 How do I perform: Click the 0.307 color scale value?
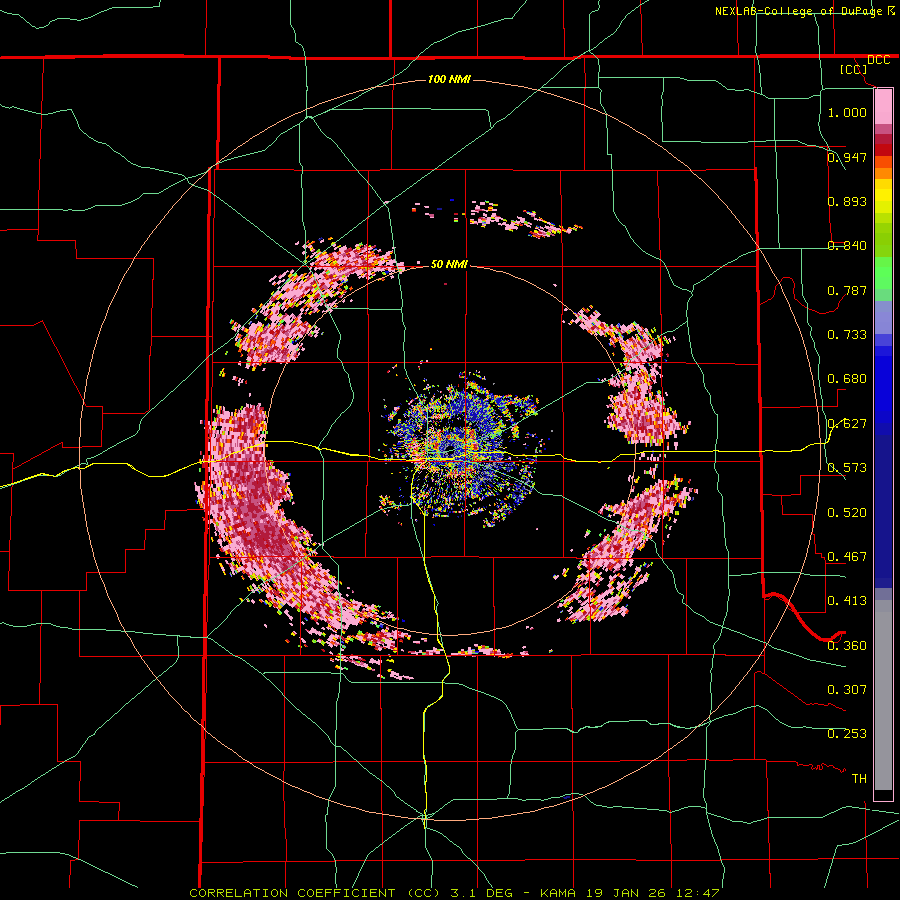(847, 689)
